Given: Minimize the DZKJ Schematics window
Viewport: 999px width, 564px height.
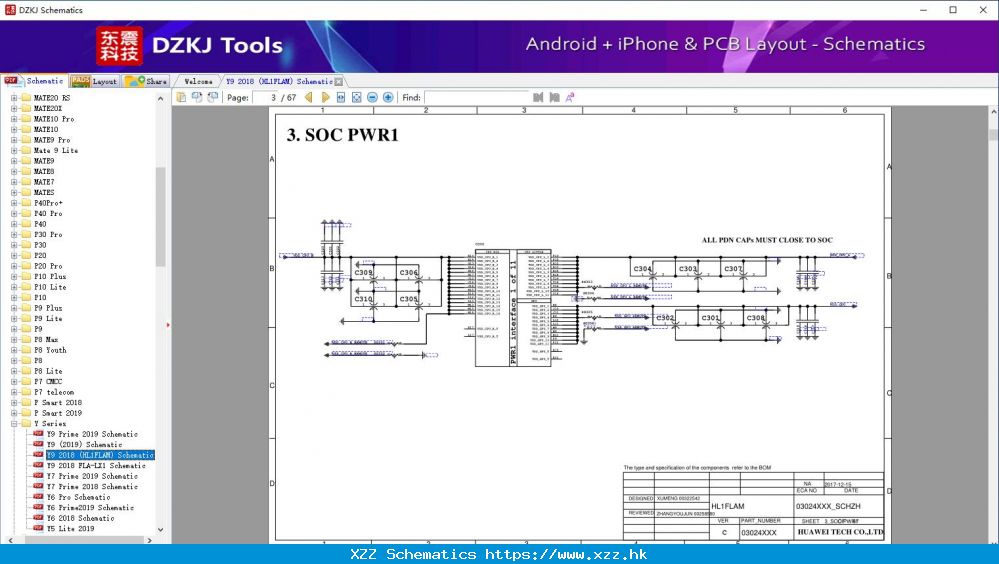Looking at the screenshot, I should pyautogui.click(x=924, y=10).
